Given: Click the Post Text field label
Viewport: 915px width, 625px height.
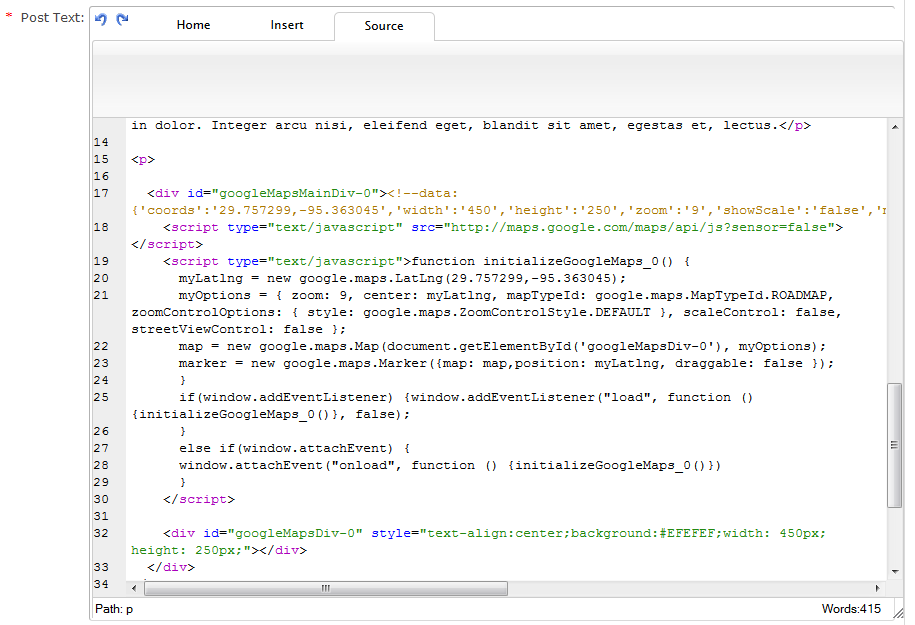Looking at the screenshot, I should point(52,18).
